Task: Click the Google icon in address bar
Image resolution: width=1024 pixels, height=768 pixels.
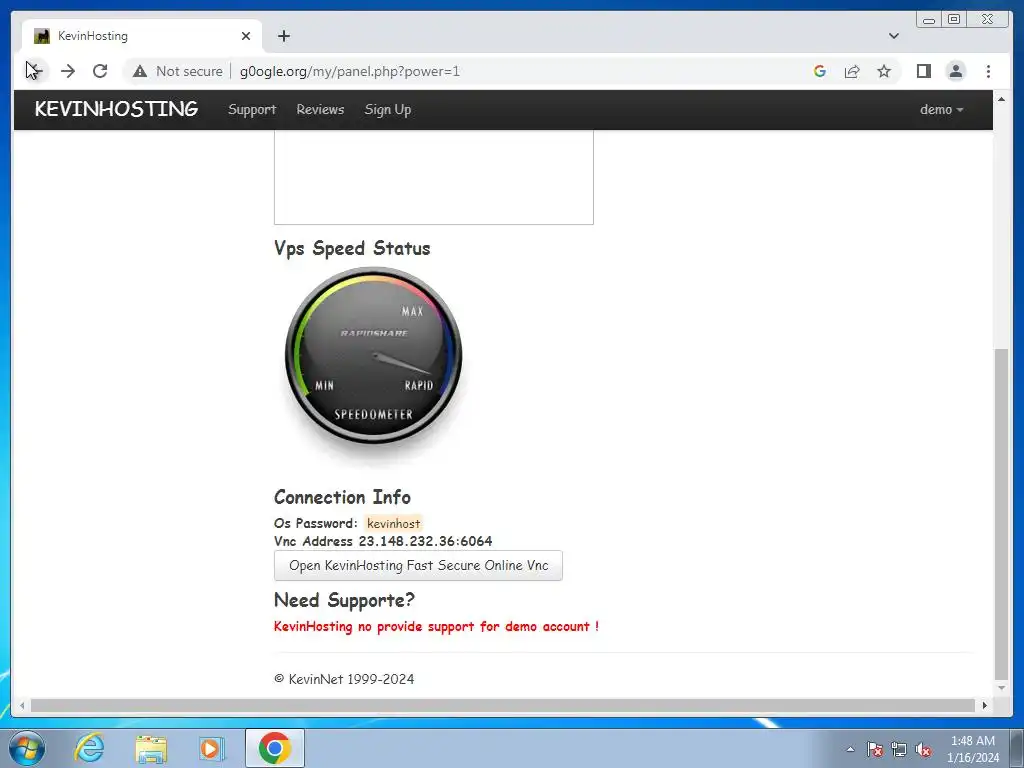Action: (x=820, y=71)
